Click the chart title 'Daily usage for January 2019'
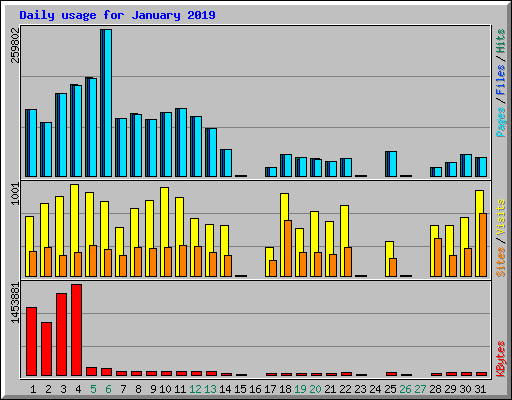 (x=117, y=15)
